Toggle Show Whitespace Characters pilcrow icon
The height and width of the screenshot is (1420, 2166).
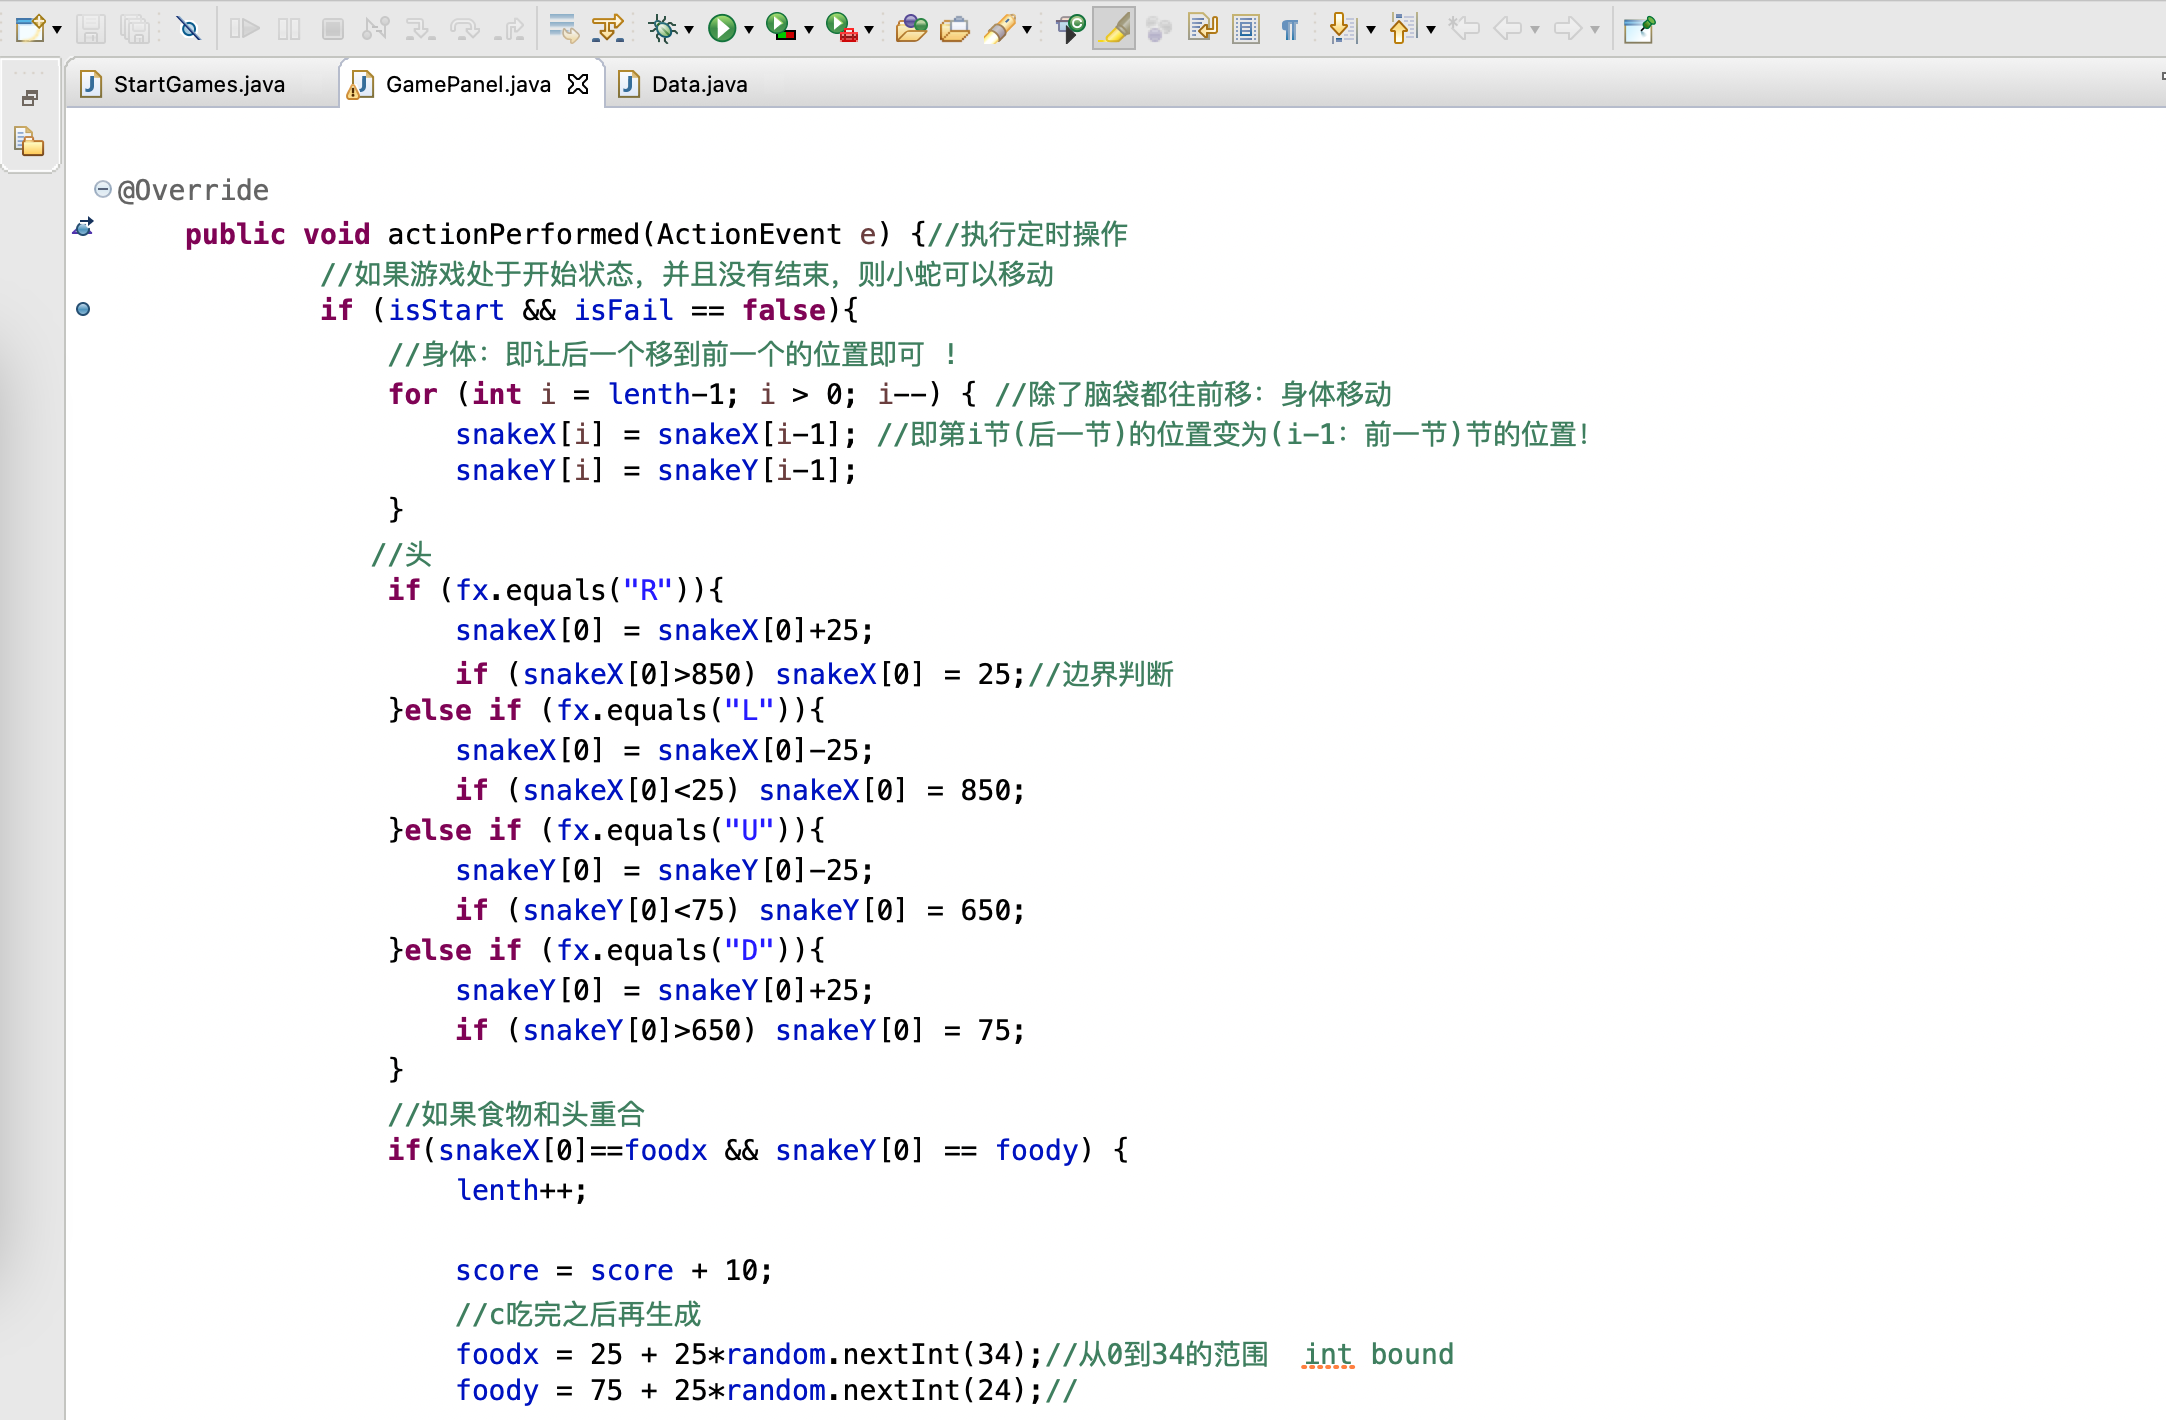click(1290, 29)
